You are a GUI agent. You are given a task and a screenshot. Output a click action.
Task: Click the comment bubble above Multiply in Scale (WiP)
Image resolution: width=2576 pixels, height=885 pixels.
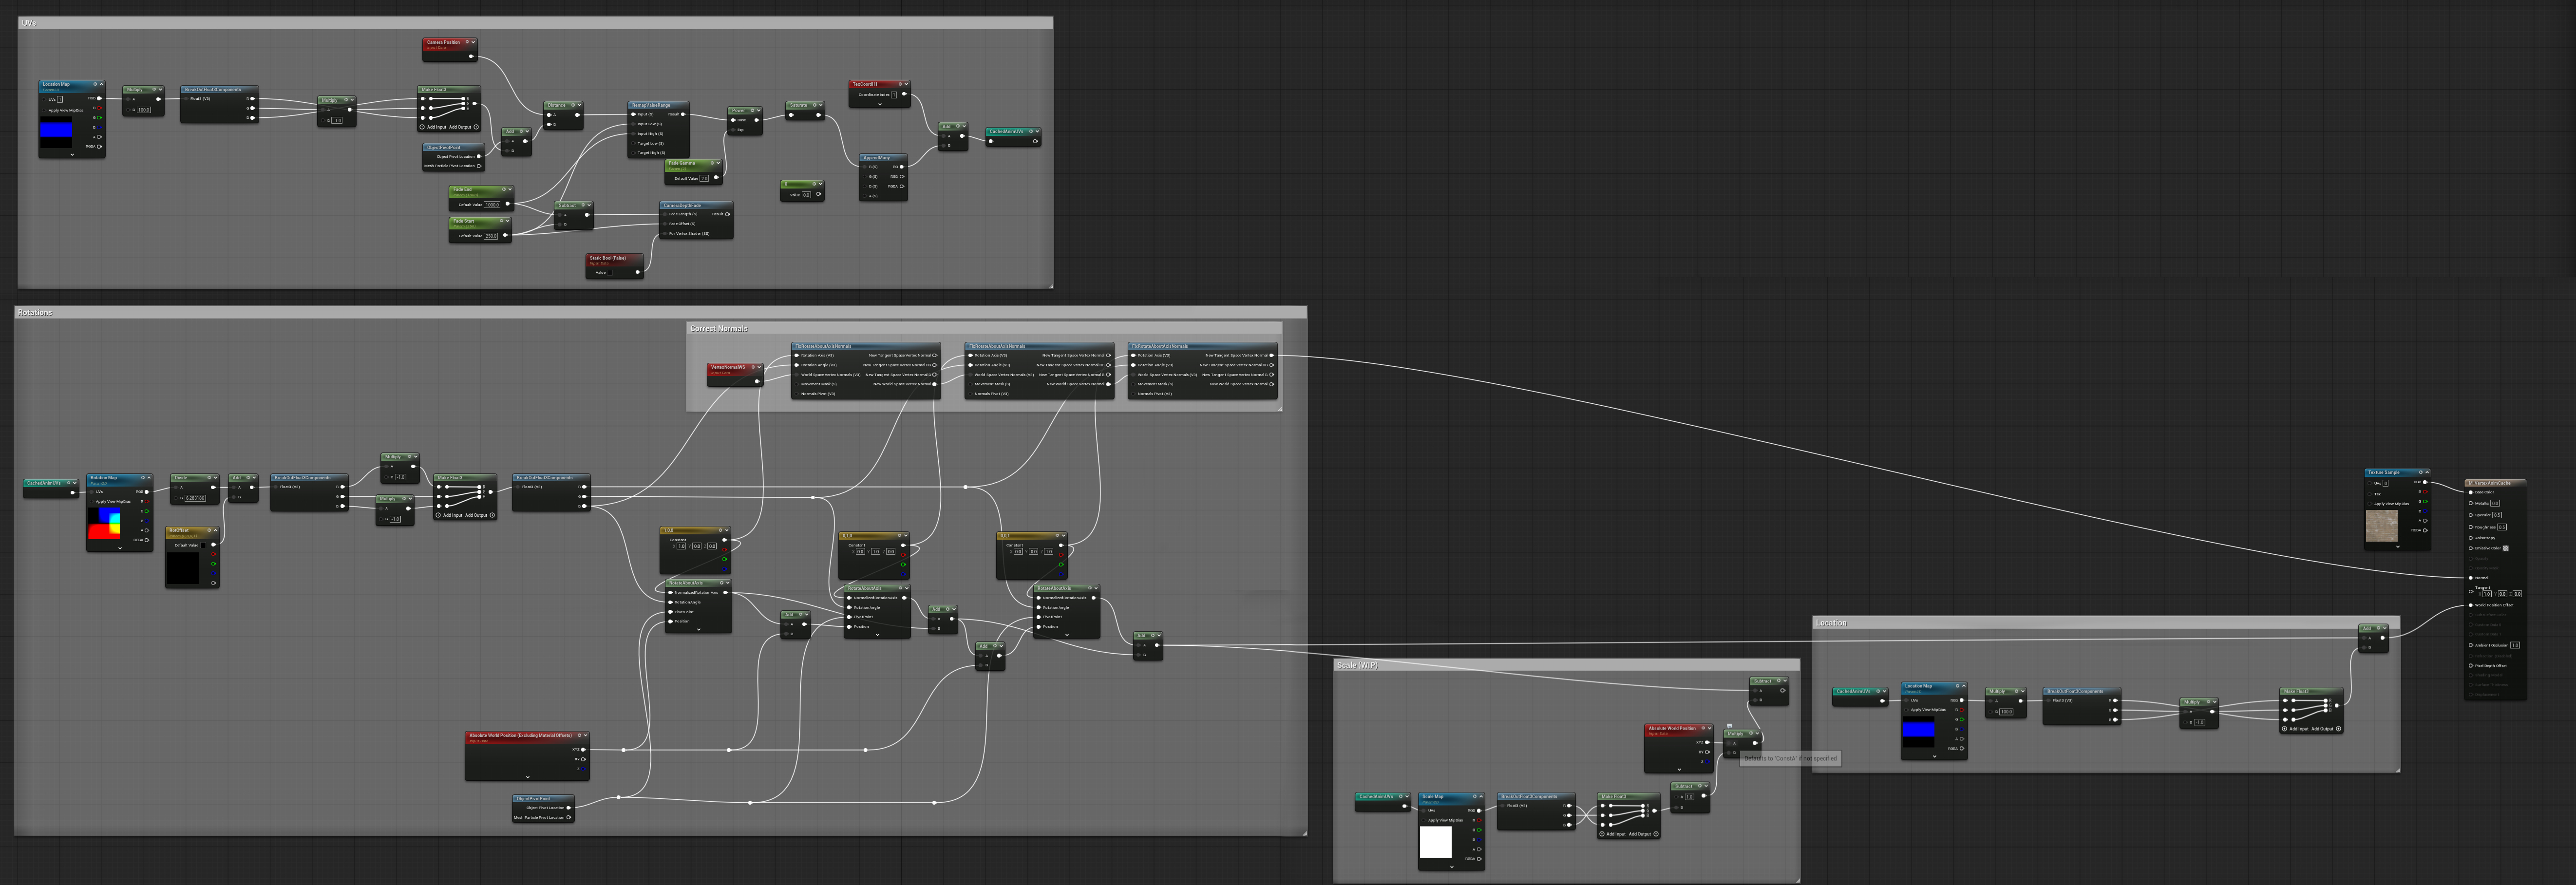coord(1729,726)
